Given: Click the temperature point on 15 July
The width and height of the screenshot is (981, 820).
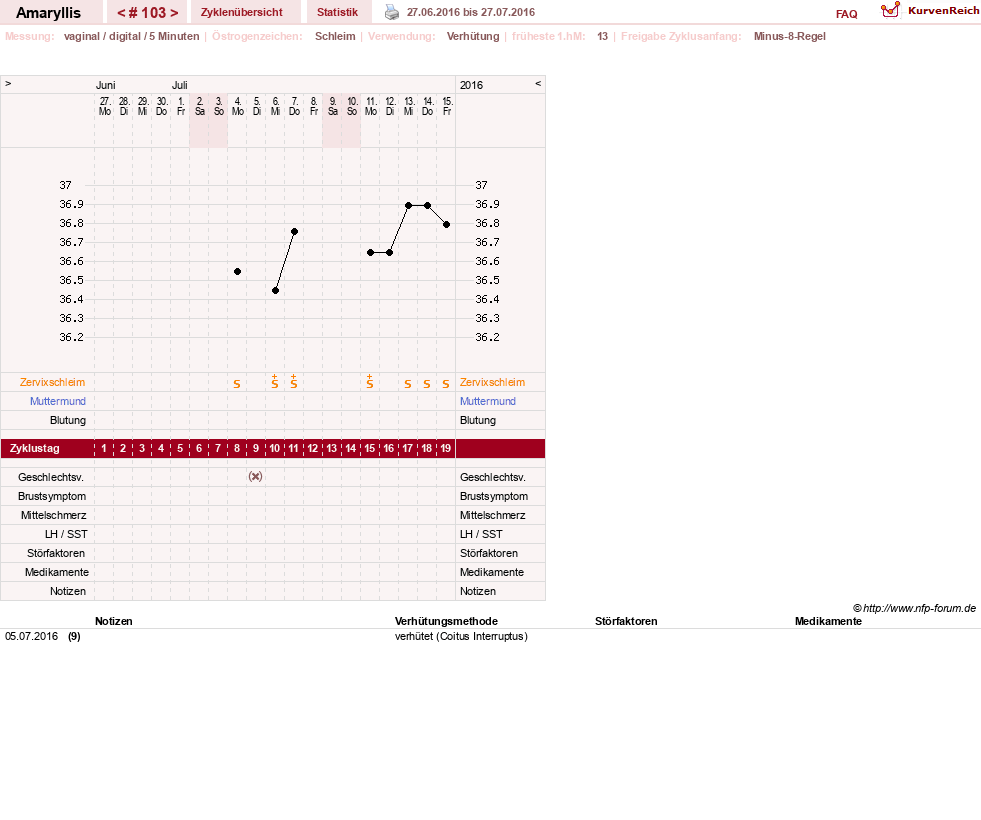Looking at the screenshot, I should 447,225.
